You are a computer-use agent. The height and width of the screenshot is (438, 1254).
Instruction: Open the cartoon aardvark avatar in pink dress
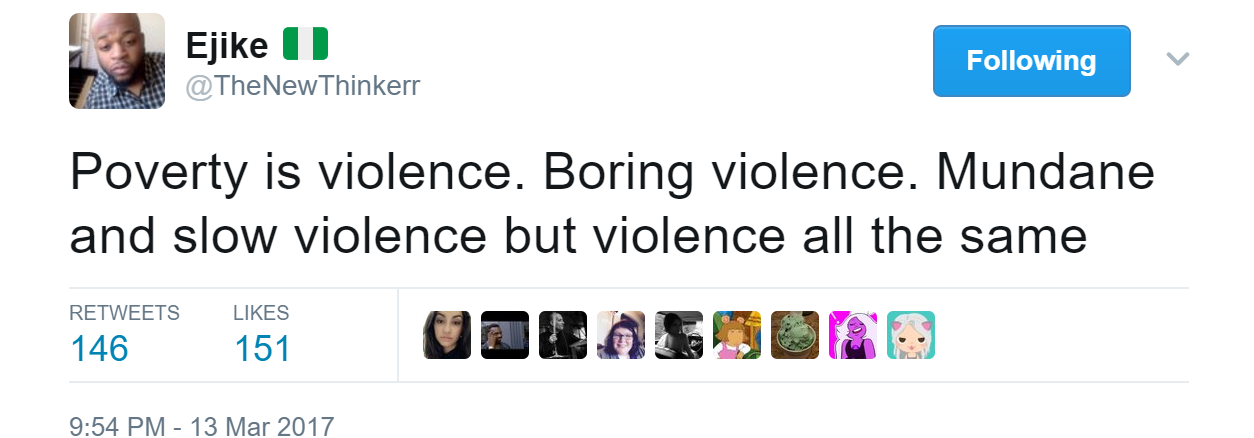tap(737, 335)
